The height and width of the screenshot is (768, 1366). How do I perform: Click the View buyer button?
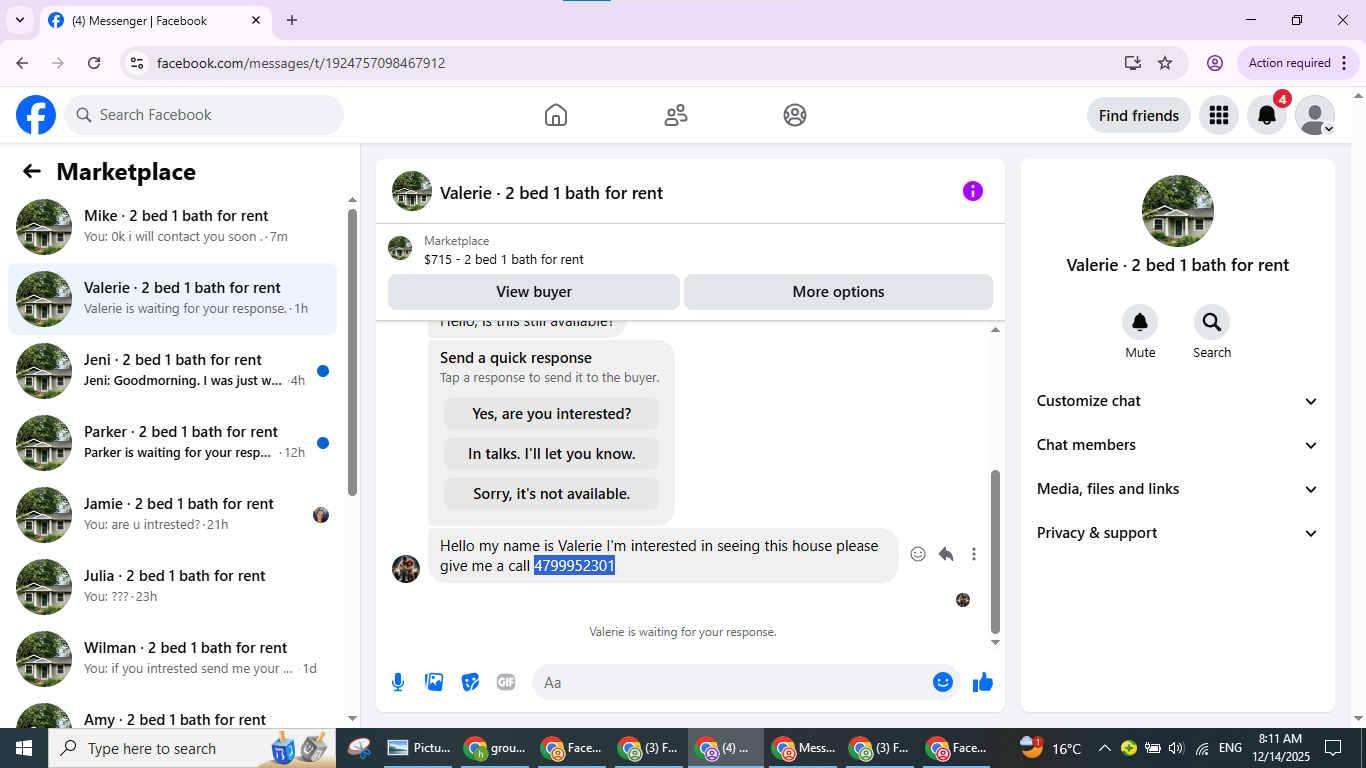coord(534,292)
